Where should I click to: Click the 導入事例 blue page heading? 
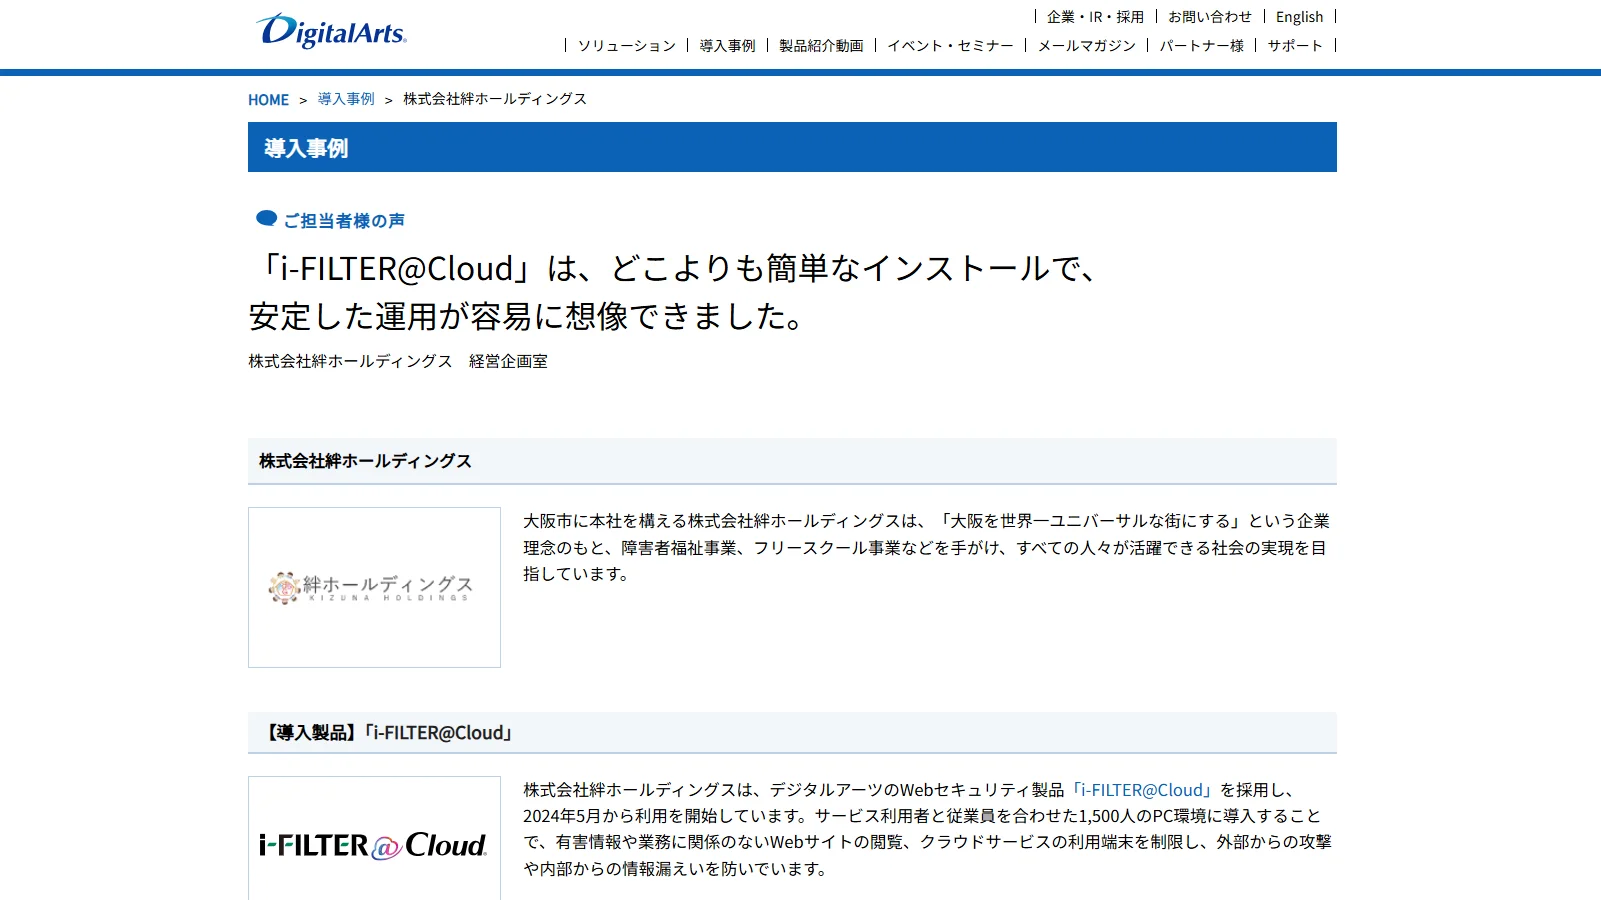[792, 147]
